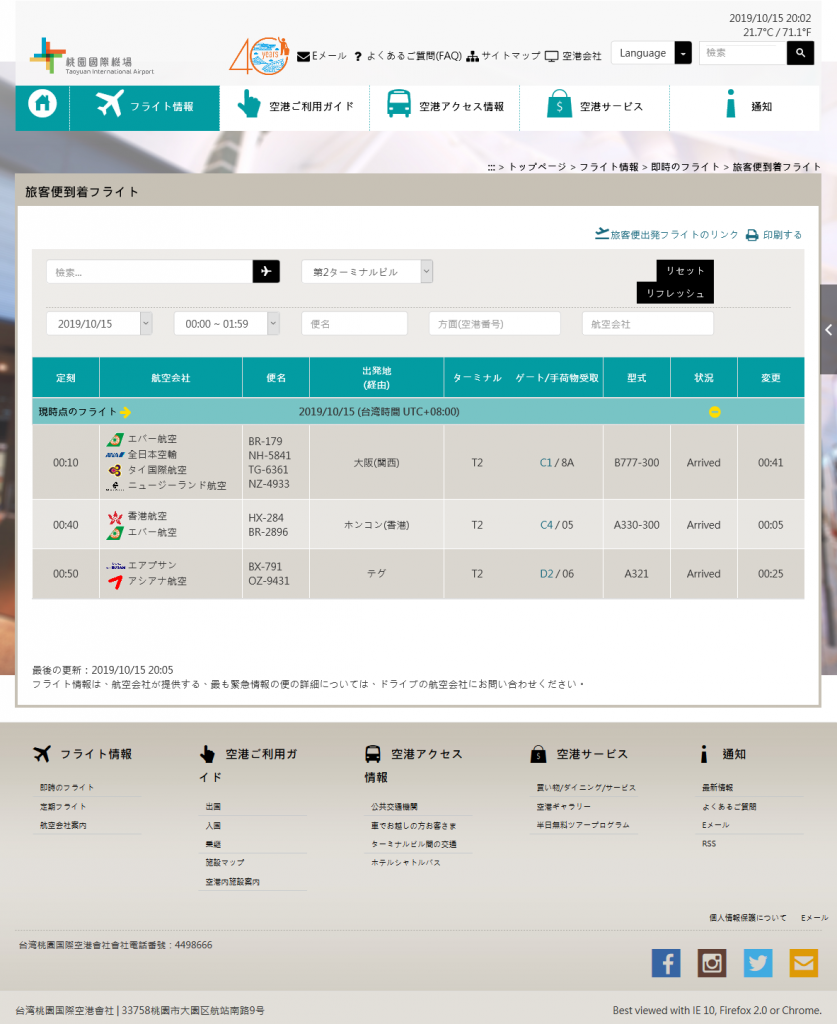Click the magnifier search button at top
This screenshot has width=837, height=1024.
(x=800, y=53)
